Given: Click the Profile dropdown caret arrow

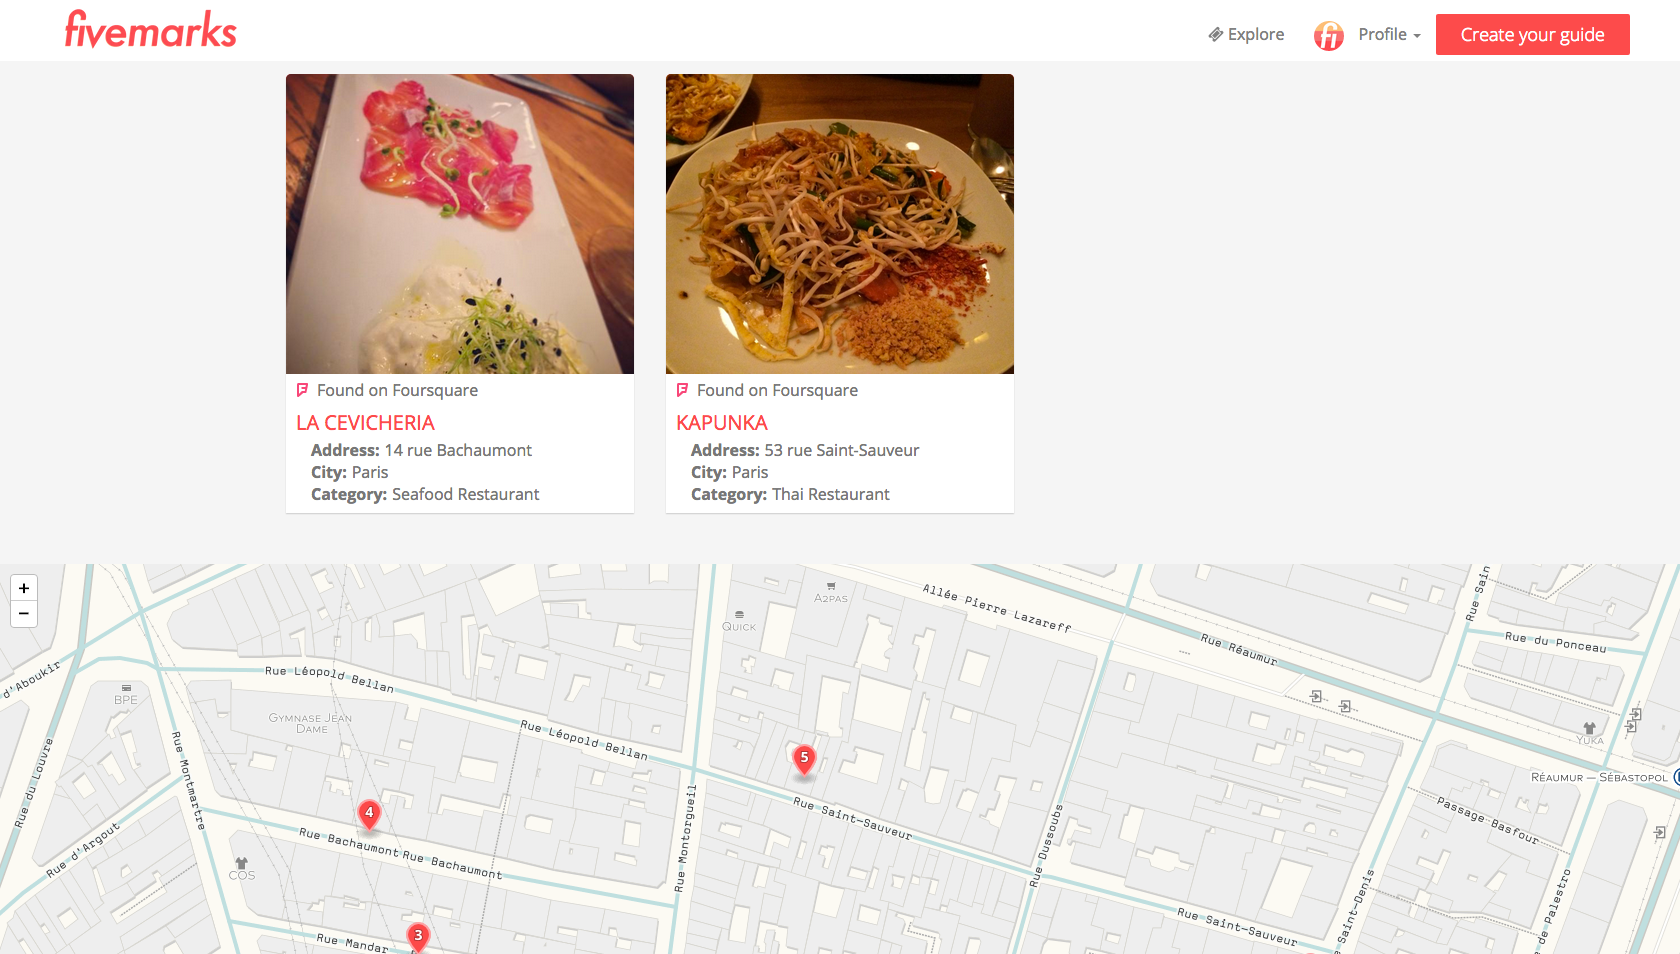Looking at the screenshot, I should coord(1417,36).
